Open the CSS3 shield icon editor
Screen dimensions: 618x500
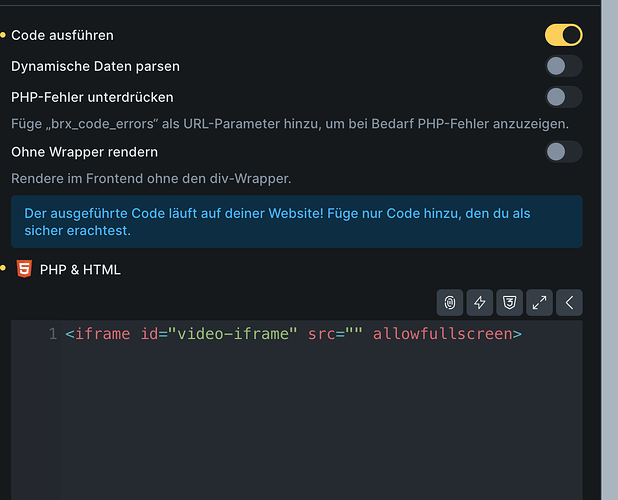[510, 303]
